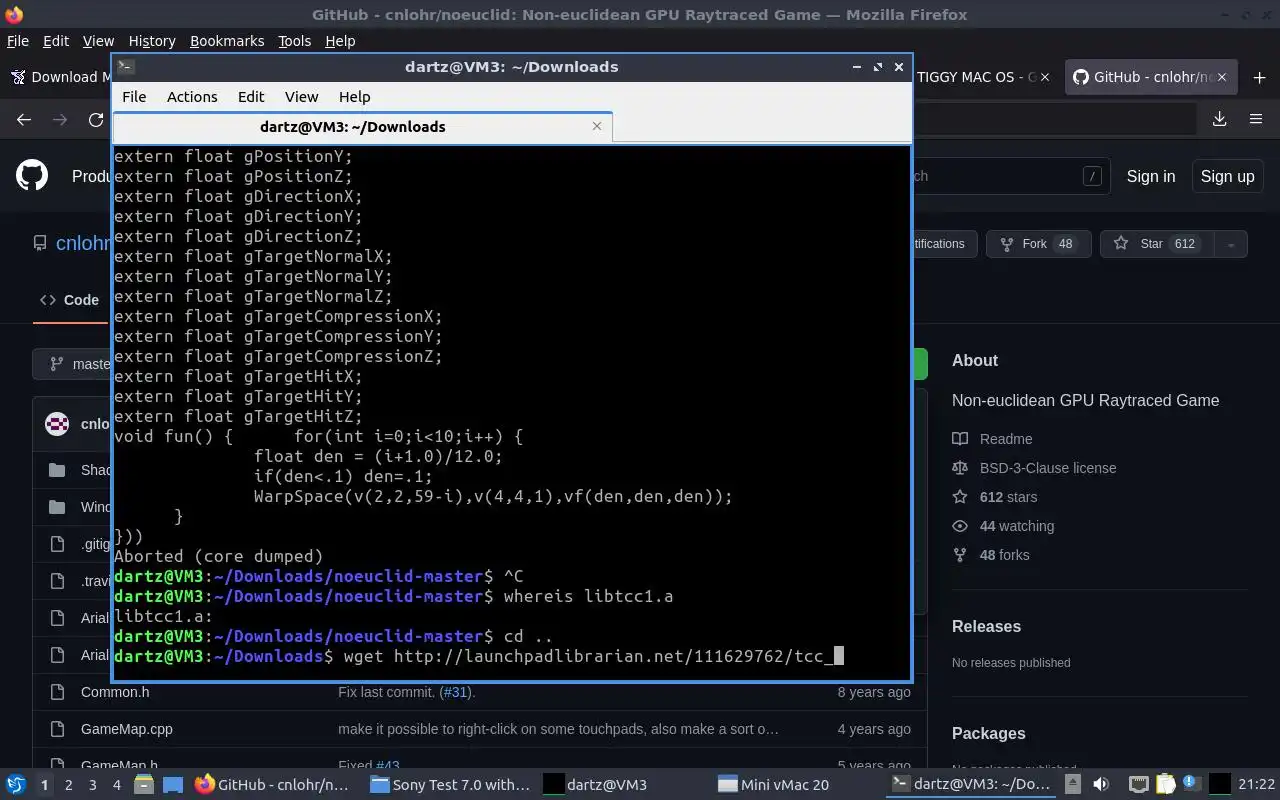The height and width of the screenshot is (800, 1280).
Task: Open Firefox downloads panel icon
Action: tap(1219, 119)
